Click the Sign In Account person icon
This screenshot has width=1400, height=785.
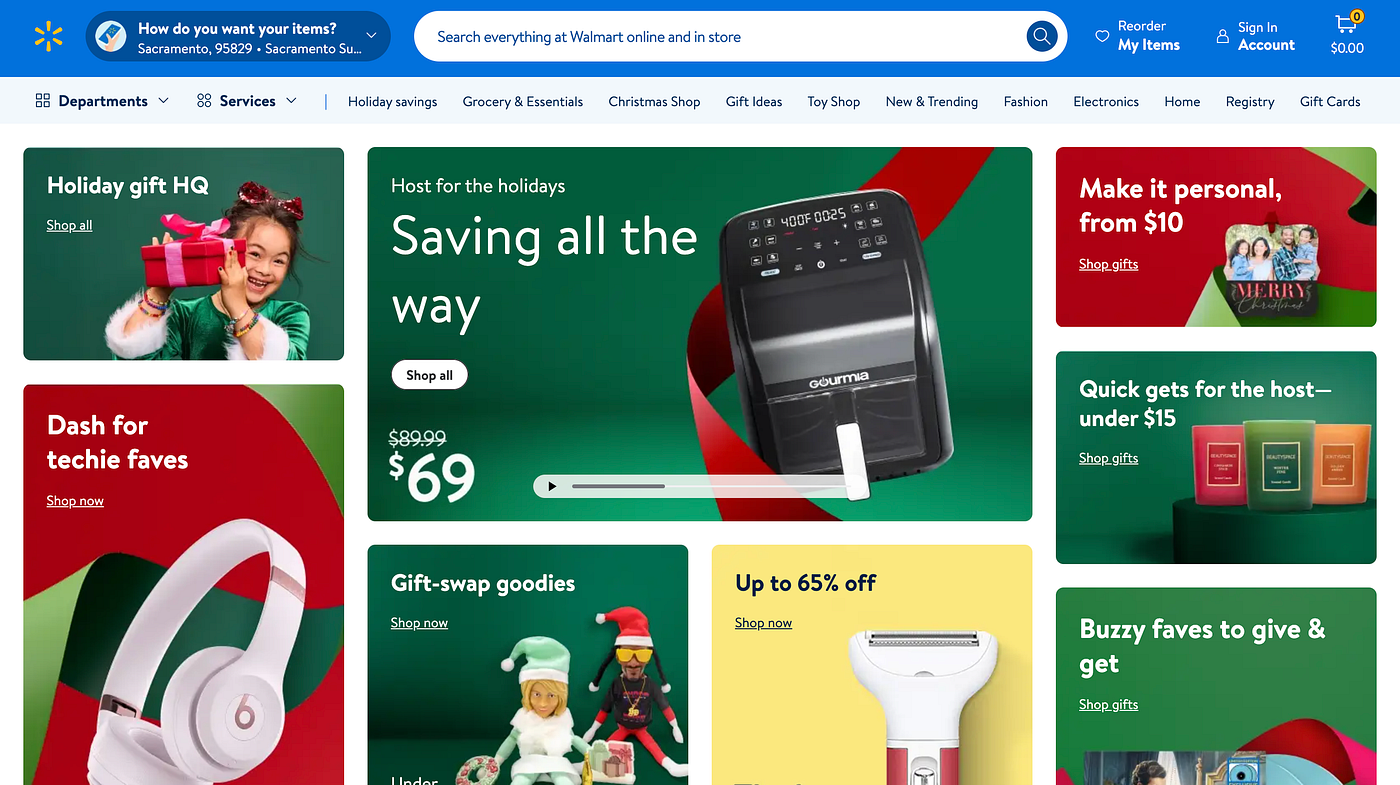coord(1222,36)
